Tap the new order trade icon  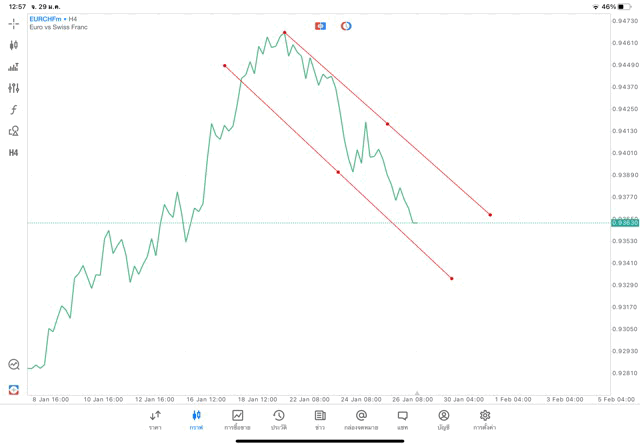tap(14, 389)
